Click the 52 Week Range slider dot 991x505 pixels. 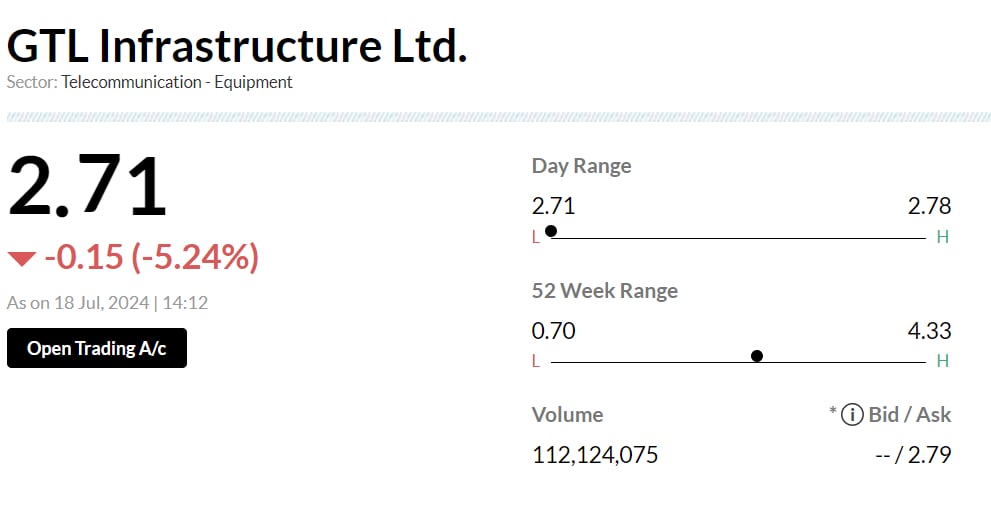click(x=757, y=356)
